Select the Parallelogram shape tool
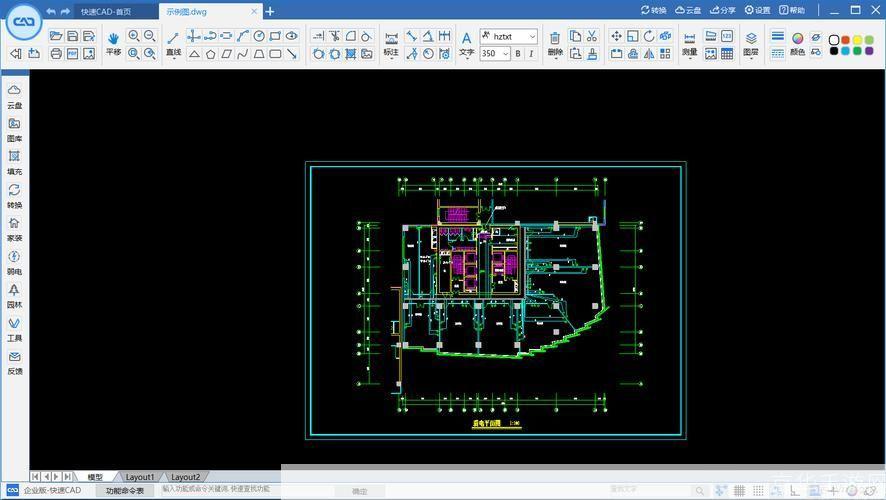 click(x=226, y=54)
